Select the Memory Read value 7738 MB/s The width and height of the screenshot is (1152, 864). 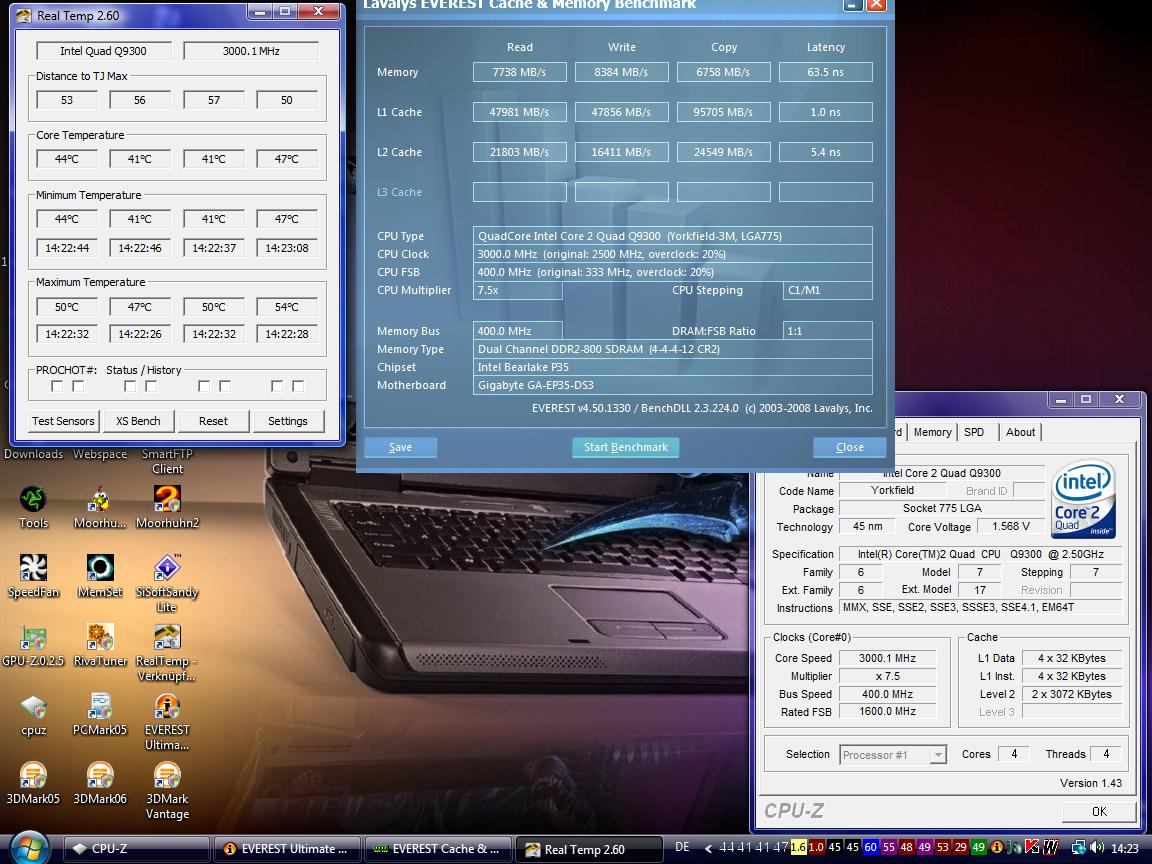pyautogui.click(x=519, y=72)
